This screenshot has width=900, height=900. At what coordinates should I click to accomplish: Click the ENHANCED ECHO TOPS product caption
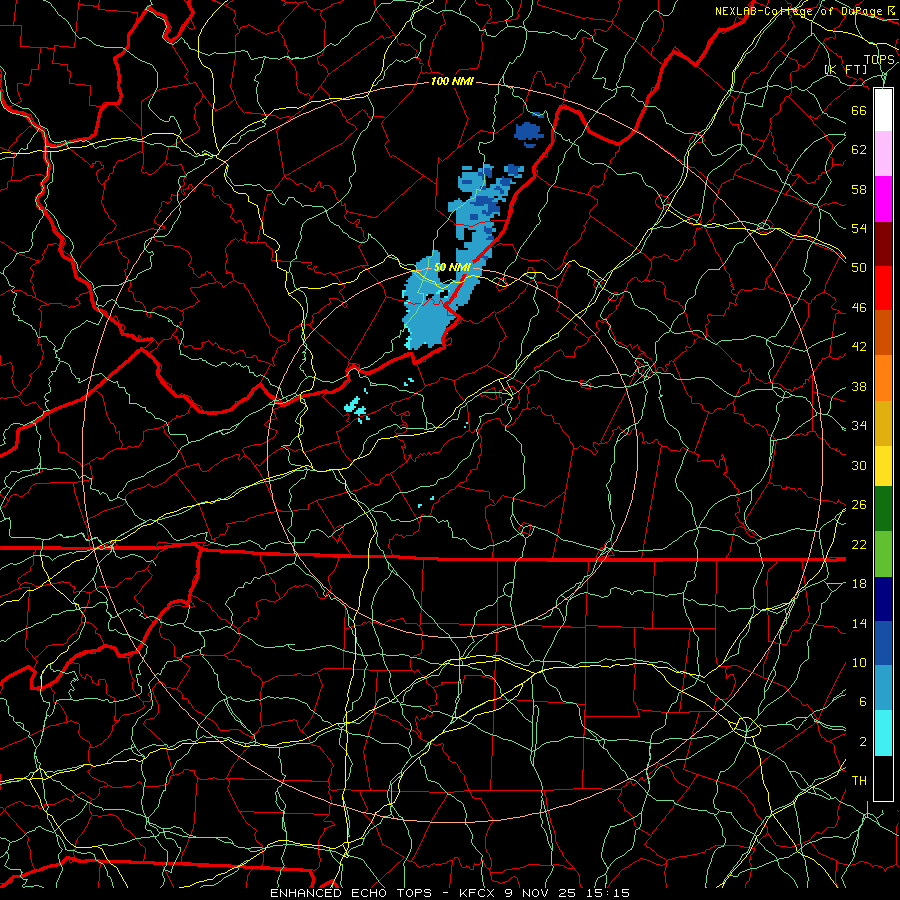(x=351, y=893)
